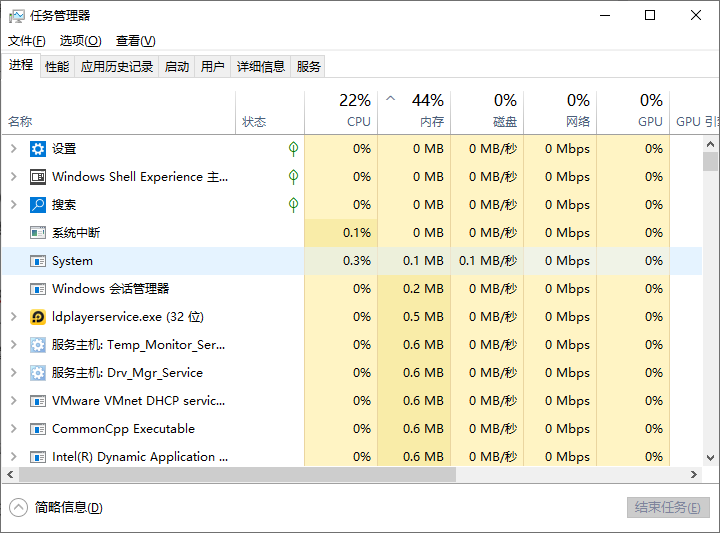Expand the Windows Shell Experience process group

point(14,177)
